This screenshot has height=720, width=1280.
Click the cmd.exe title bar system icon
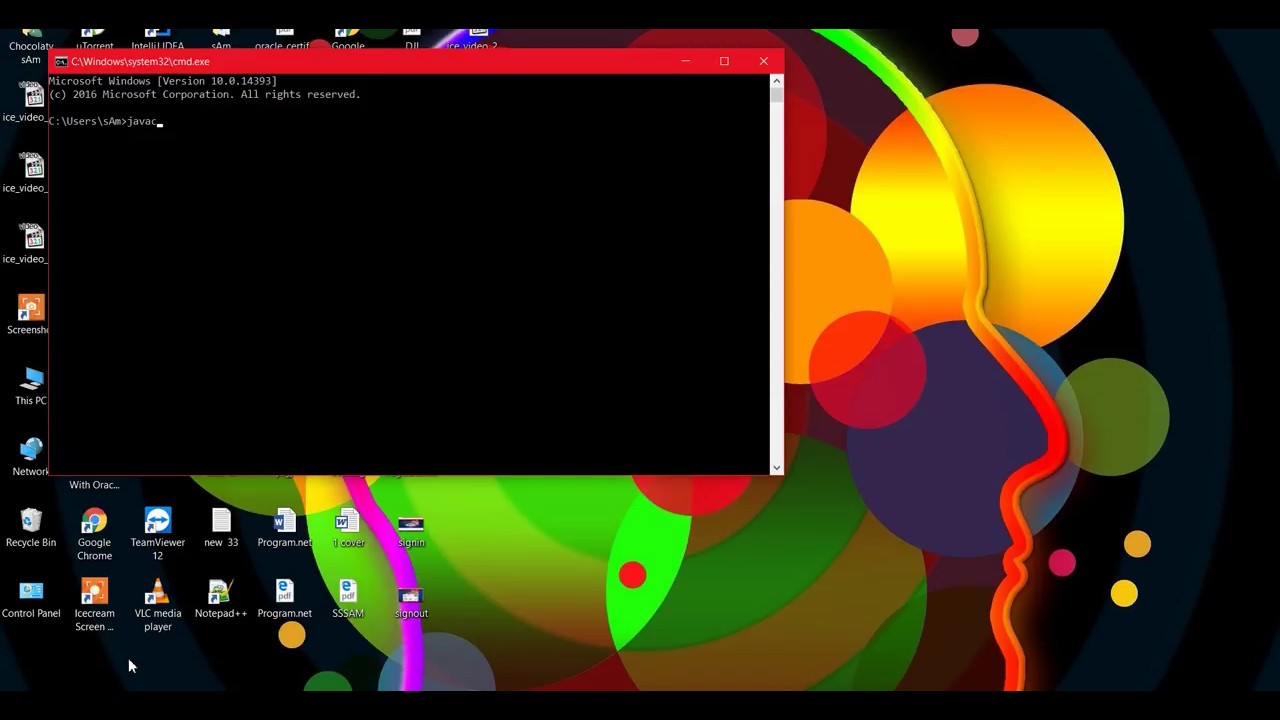[61, 62]
